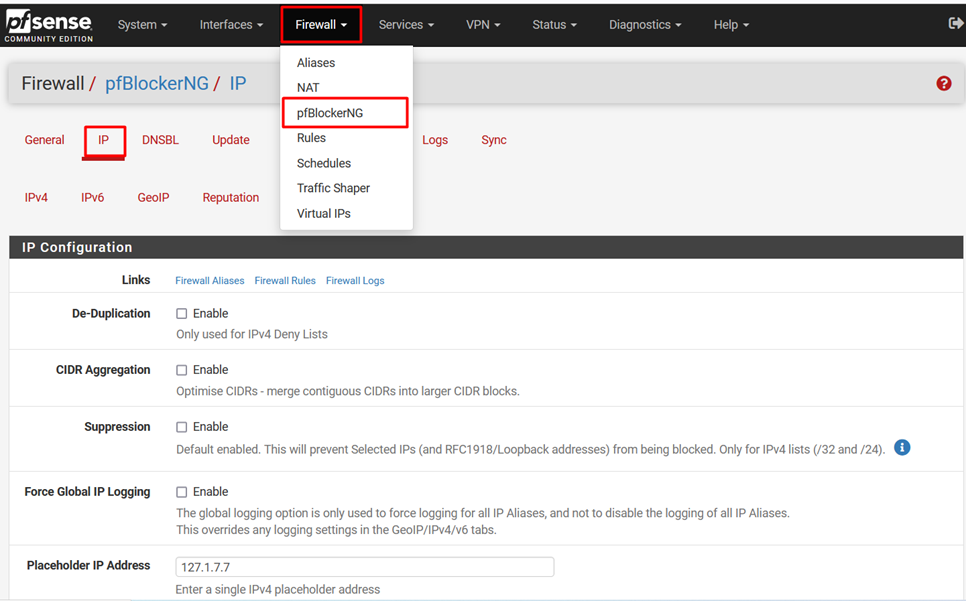Click the blue info icon beside Suppression
The height and width of the screenshot is (601, 966).
point(902,448)
